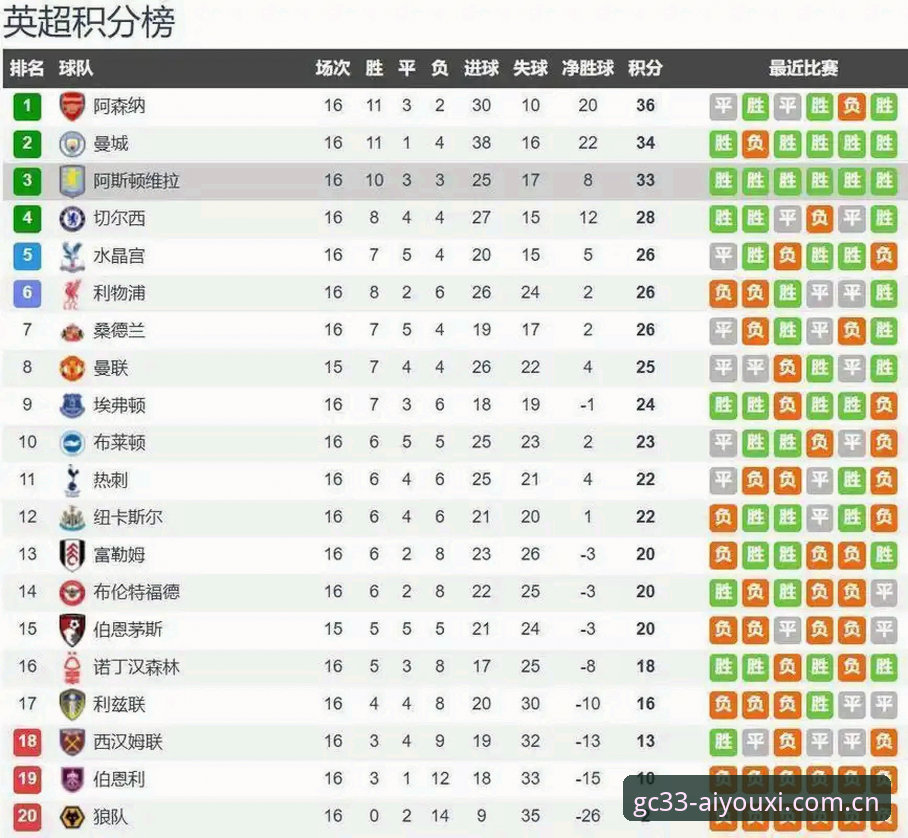Click red rank 18 badge
Screen dimensions: 908x838
(x=27, y=742)
